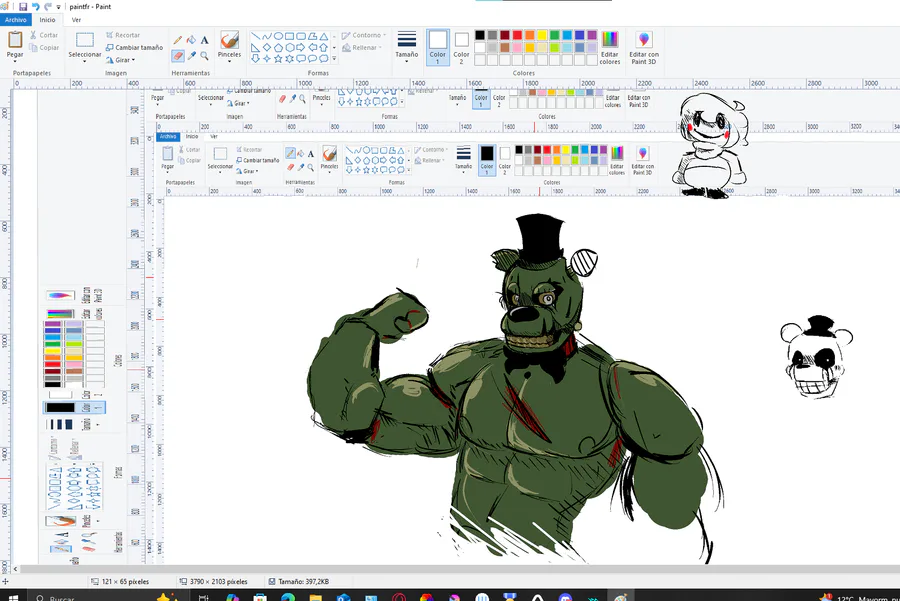Click the Cortar button
This screenshot has width=900, height=601.
point(44,35)
